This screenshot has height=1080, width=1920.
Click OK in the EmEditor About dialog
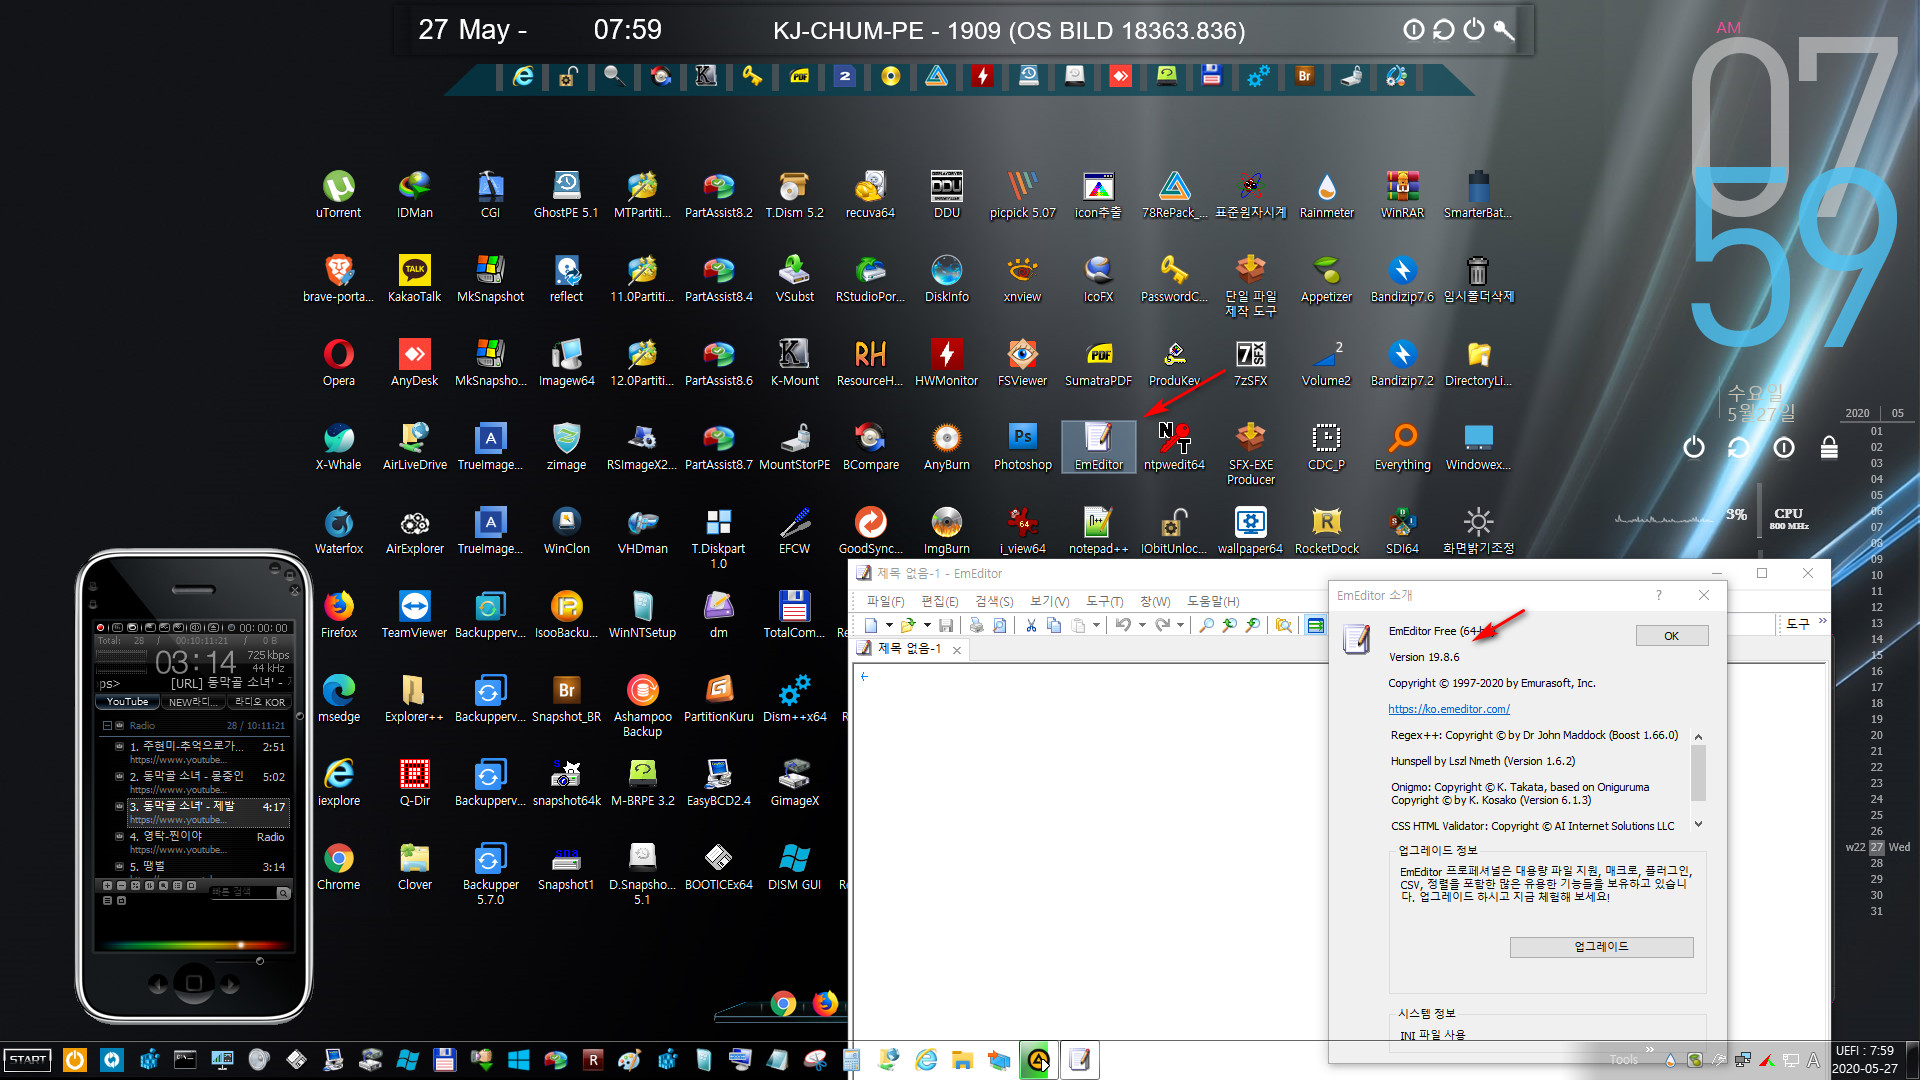1672,636
